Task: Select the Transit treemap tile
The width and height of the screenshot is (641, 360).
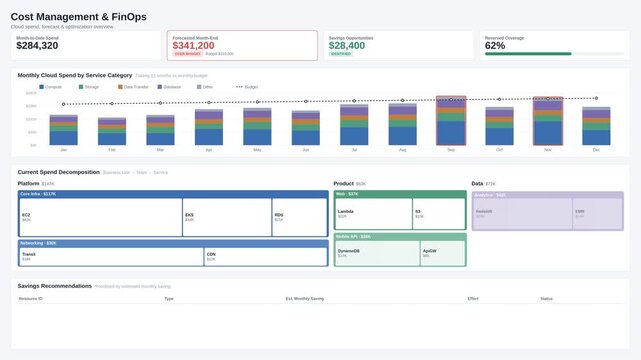Action: 111,257
